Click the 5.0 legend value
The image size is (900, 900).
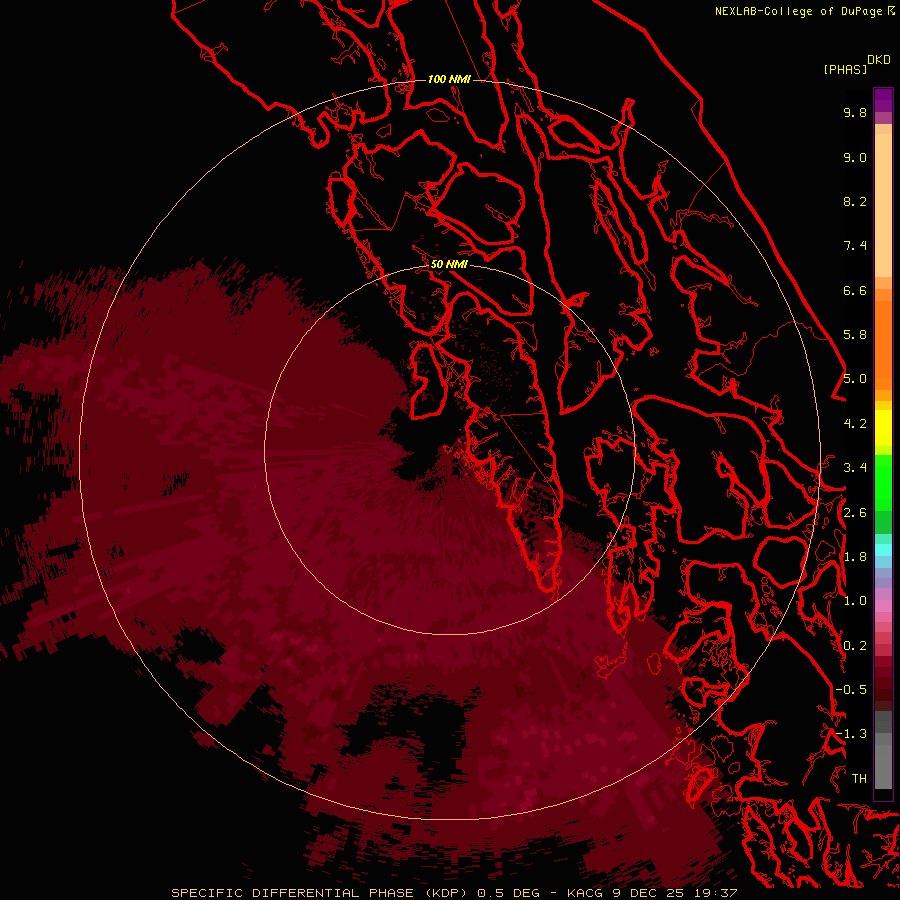[855, 379]
